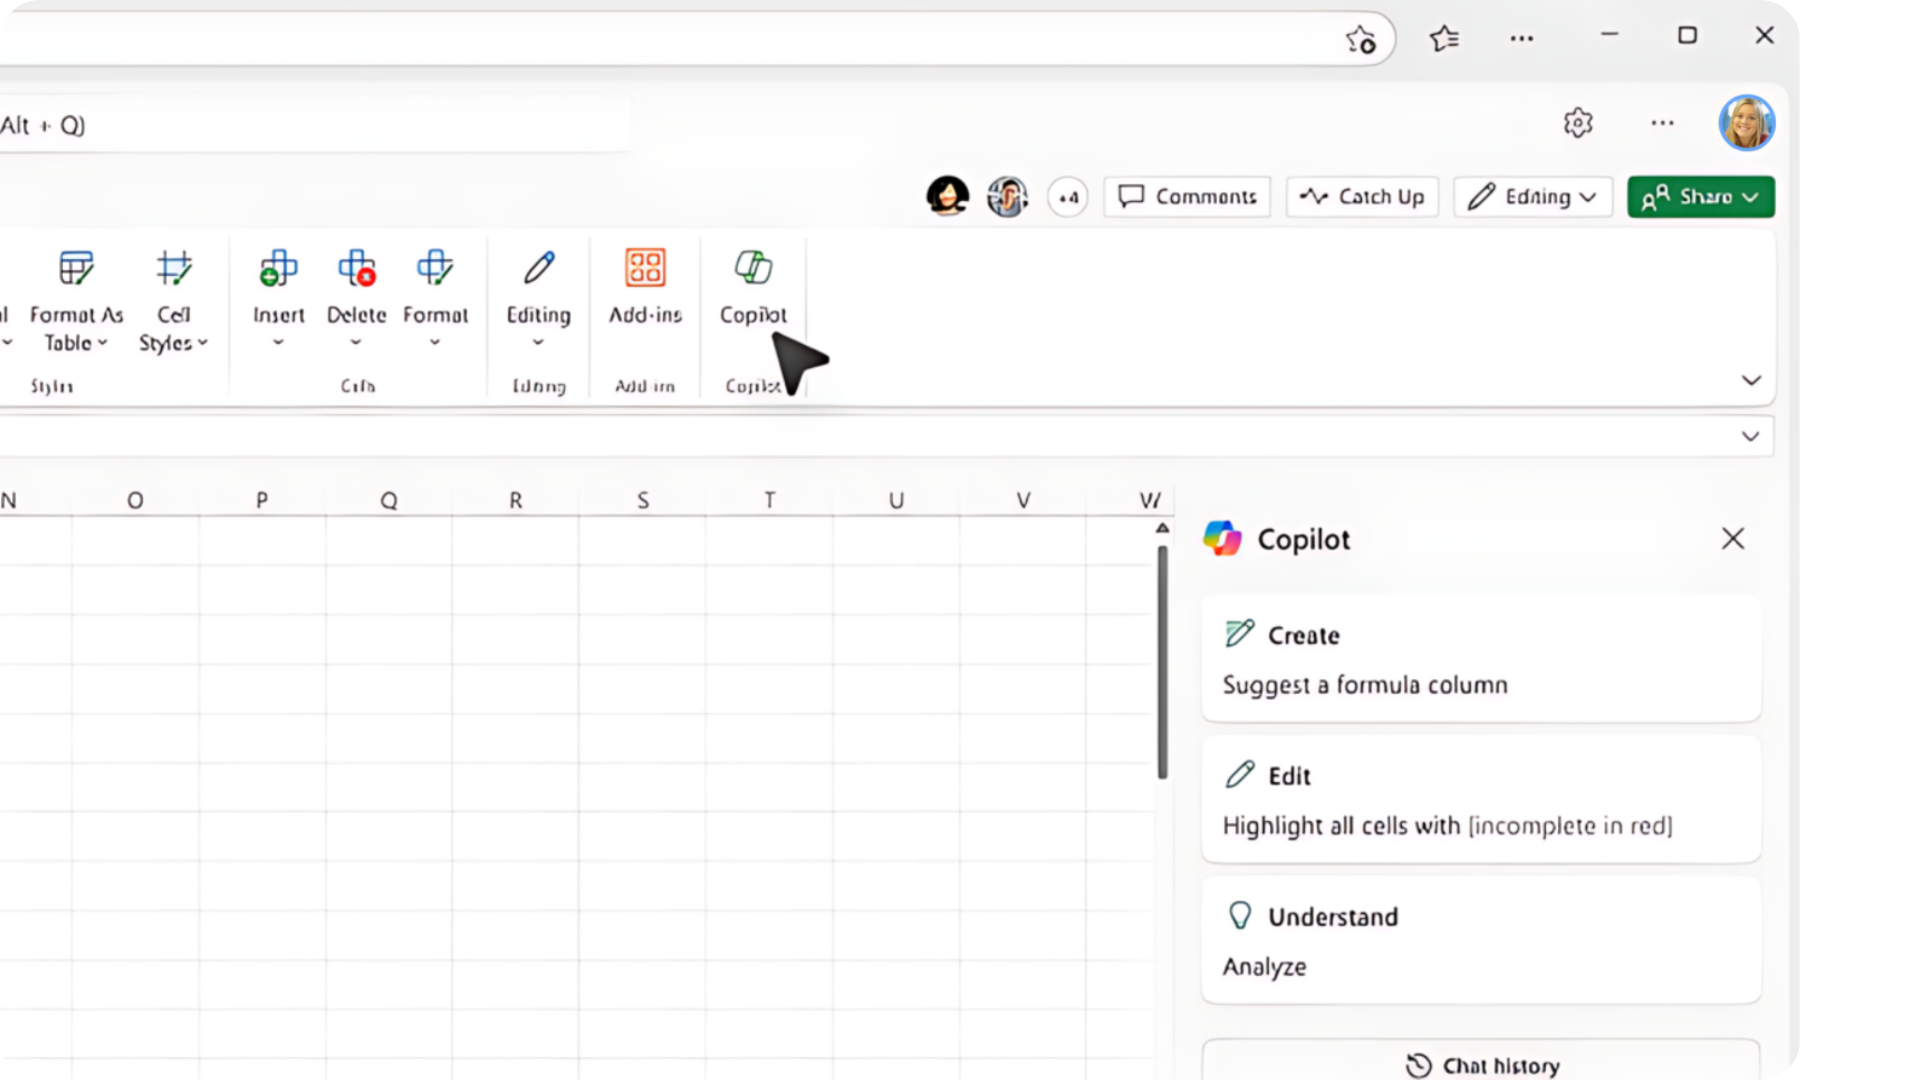
Task: Select the Create suggestion card
Action: tap(1481, 658)
